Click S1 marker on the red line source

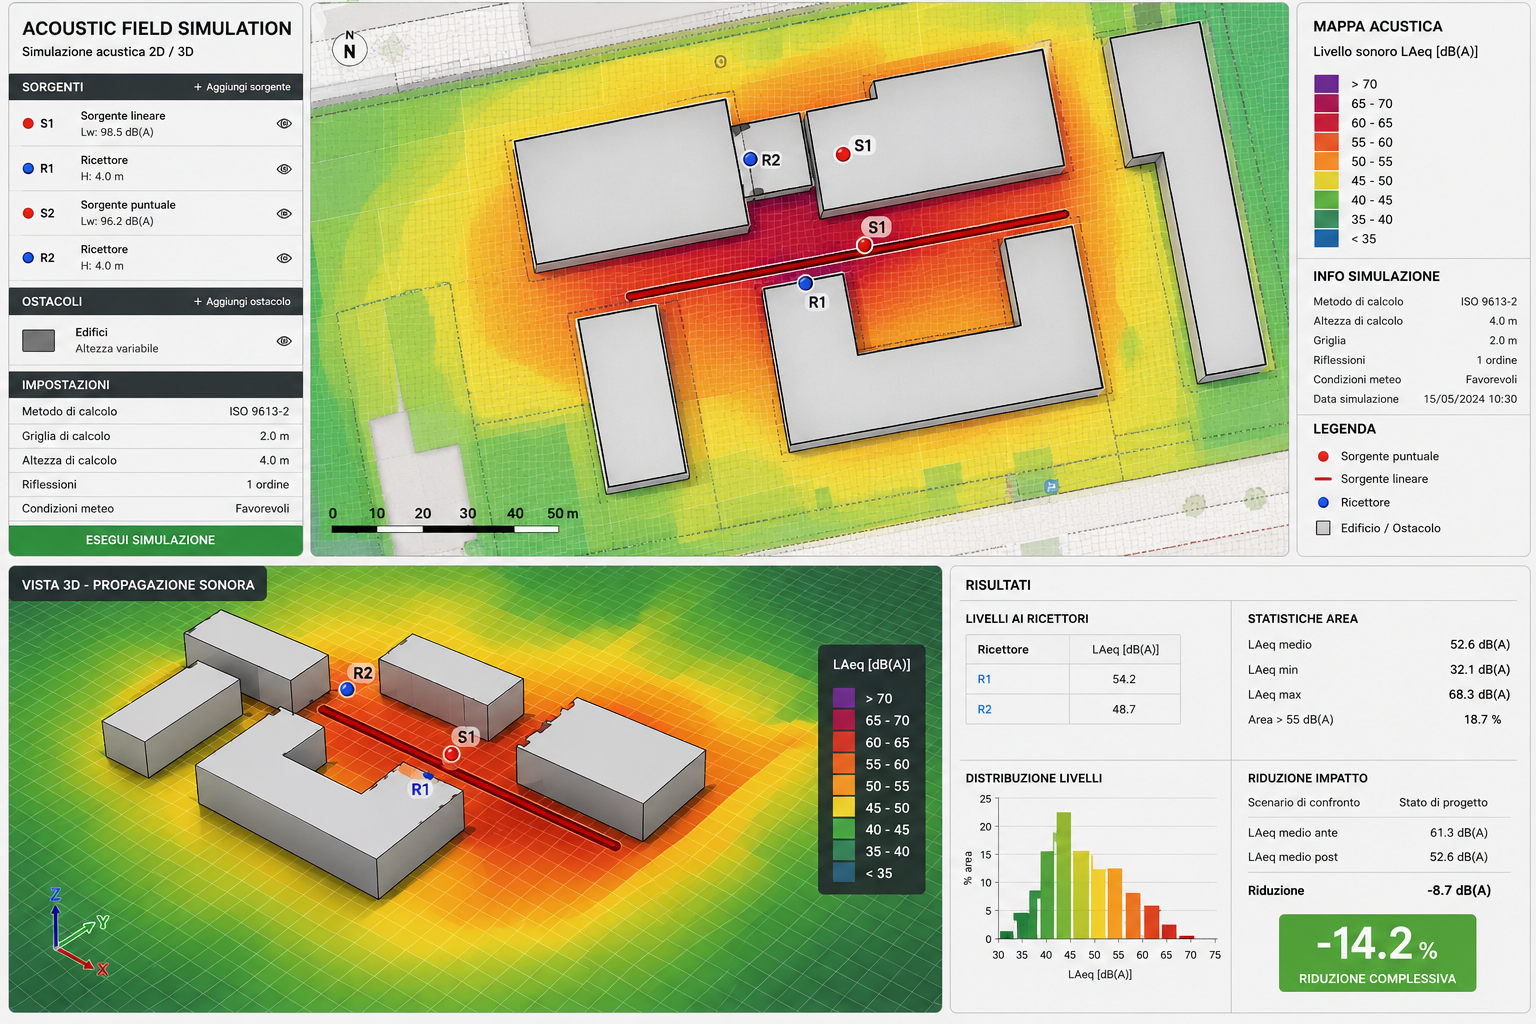(865, 245)
